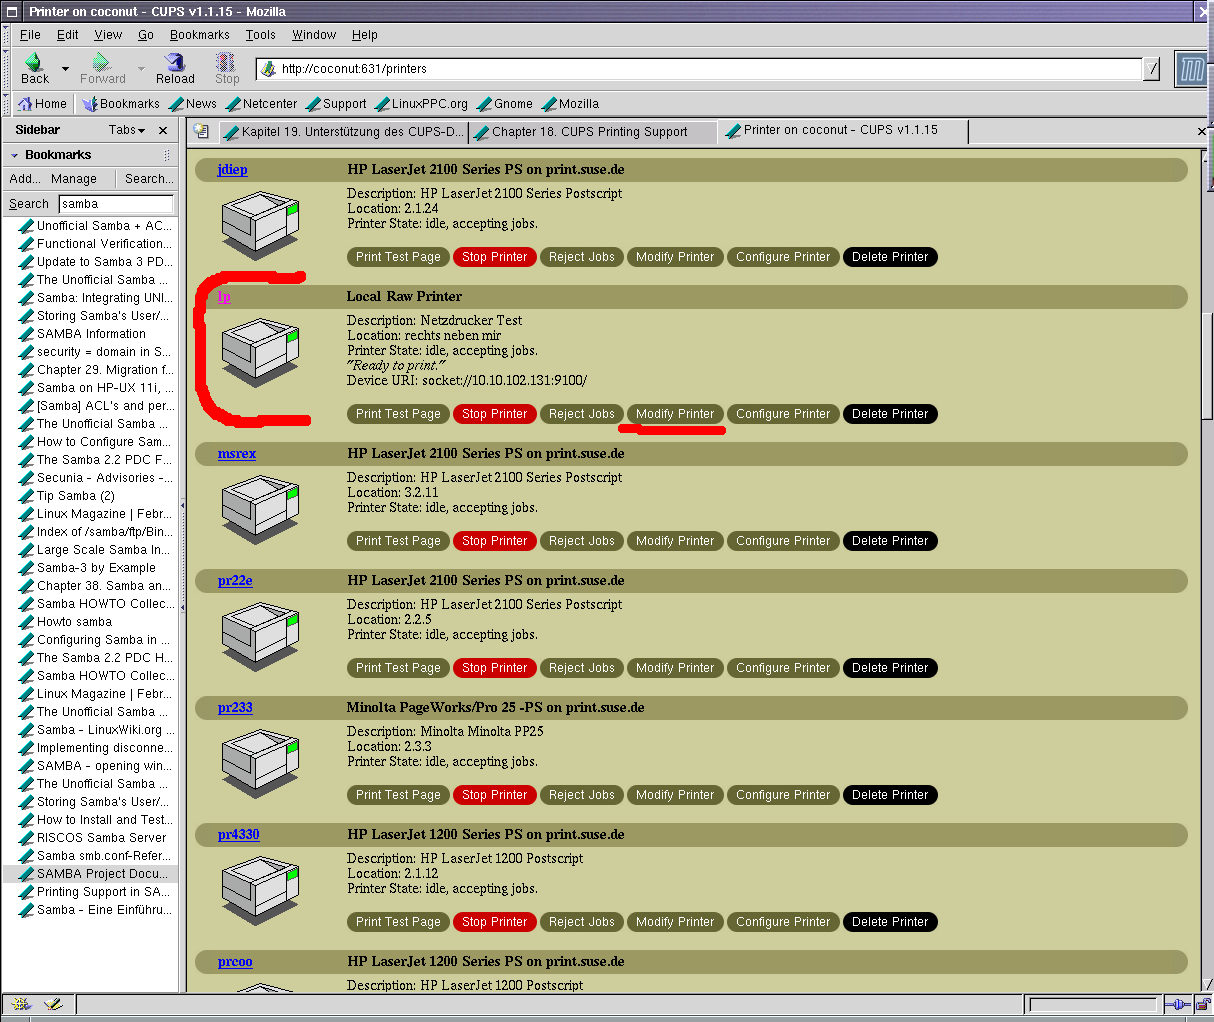Open the URL bar history dropdown arrow
Viewport: 1214px width, 1022px height.
pos(1151,69)
